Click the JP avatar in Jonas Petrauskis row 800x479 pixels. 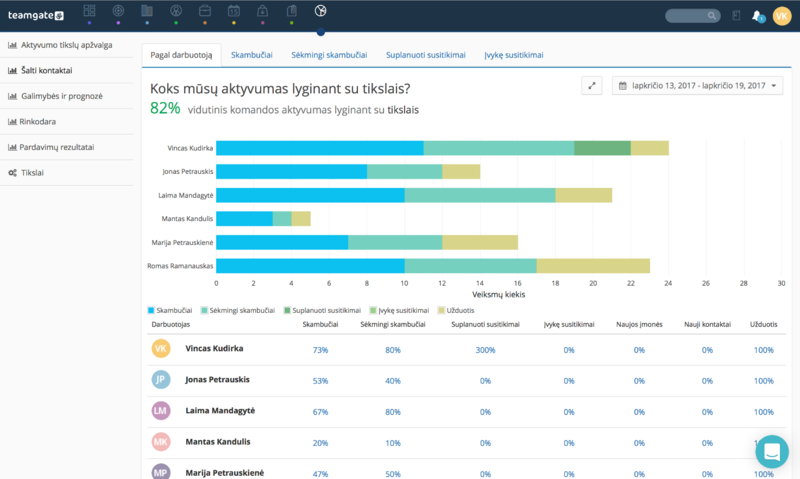[x=161, y=380]
